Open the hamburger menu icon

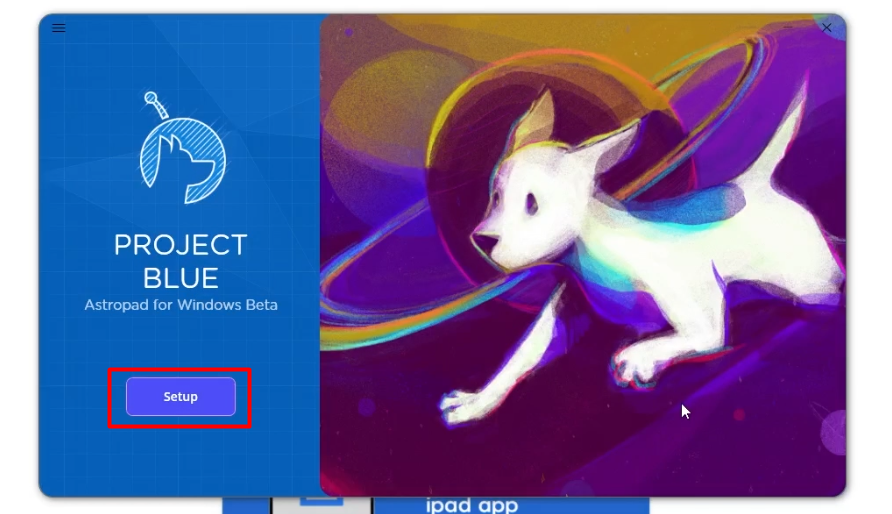click(x=59, y=28)
